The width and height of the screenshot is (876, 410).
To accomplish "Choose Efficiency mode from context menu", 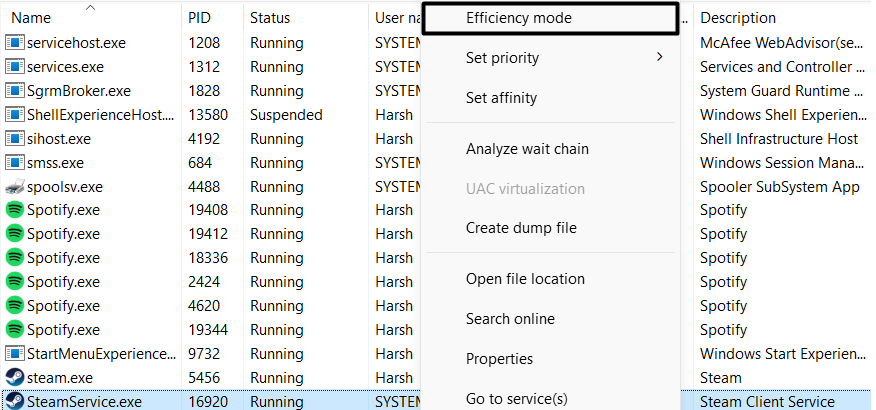I will pos(518,18).
